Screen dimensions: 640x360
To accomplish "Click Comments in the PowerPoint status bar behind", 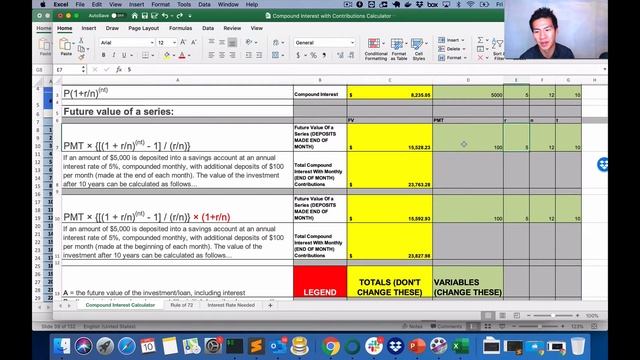I will (446, 326).
